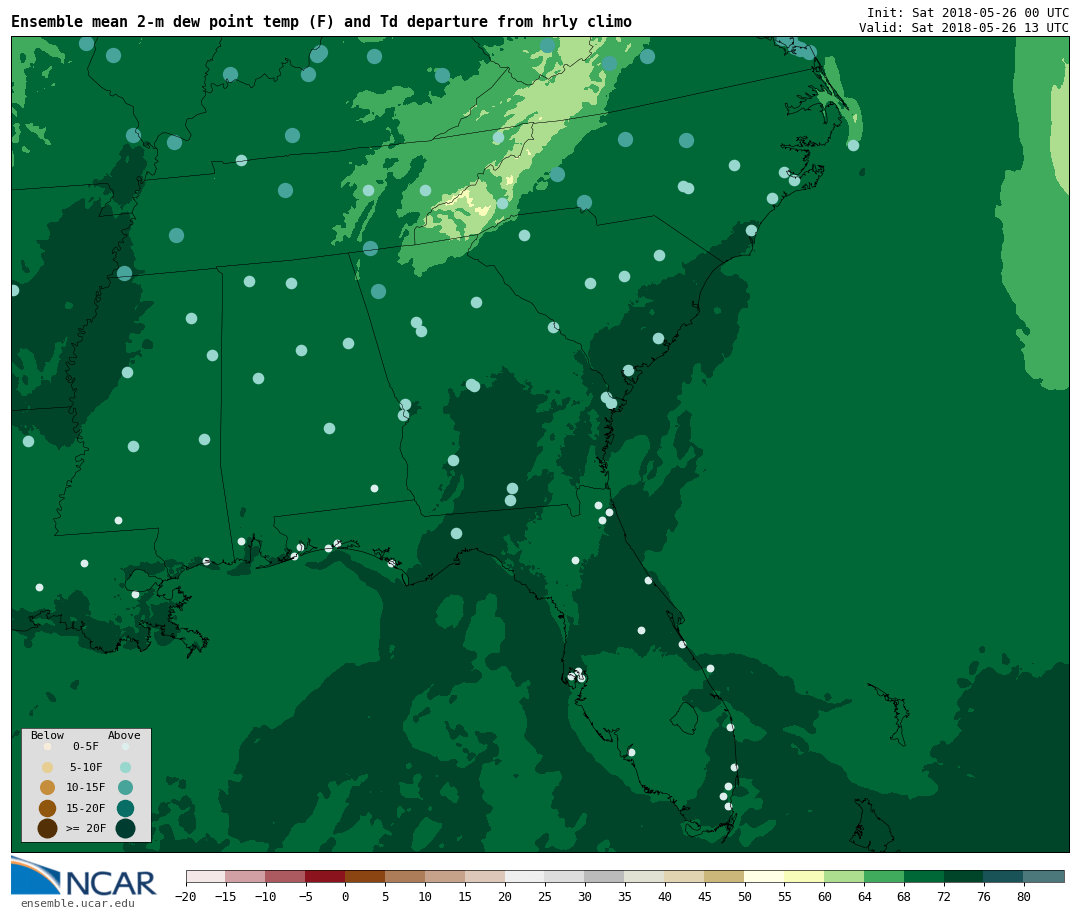Select dark red colorbar swatch between -5 and 0

coord(326,876)
